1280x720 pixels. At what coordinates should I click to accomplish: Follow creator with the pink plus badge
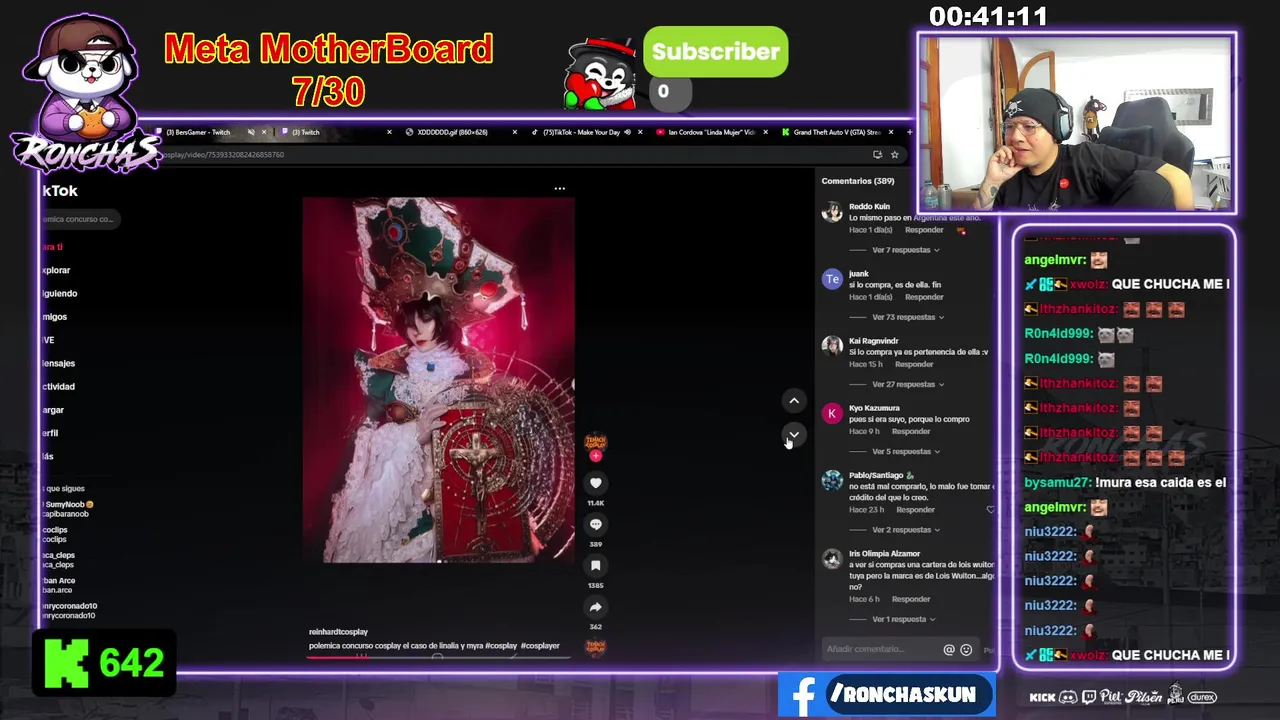(x=596, y=456)
